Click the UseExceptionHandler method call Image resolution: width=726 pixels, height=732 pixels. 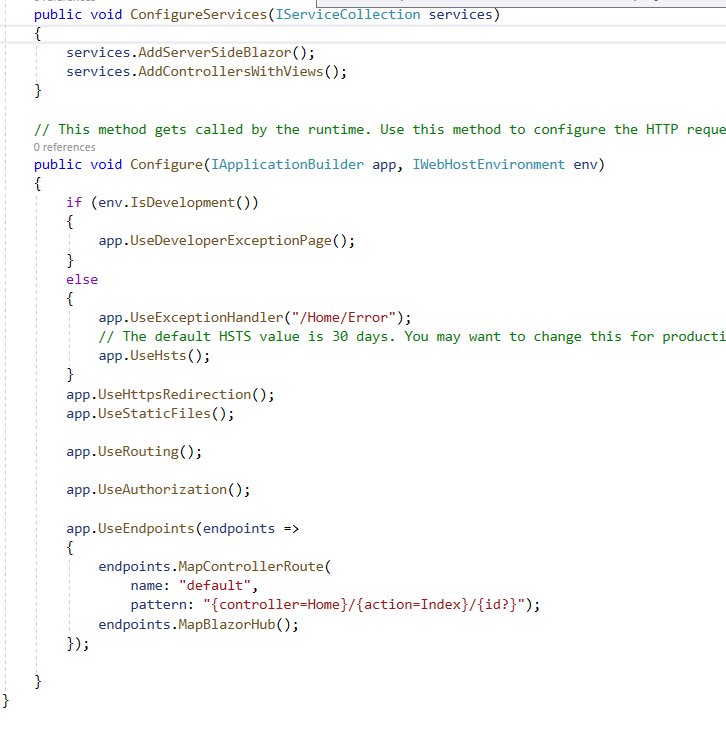coord(206,317)
